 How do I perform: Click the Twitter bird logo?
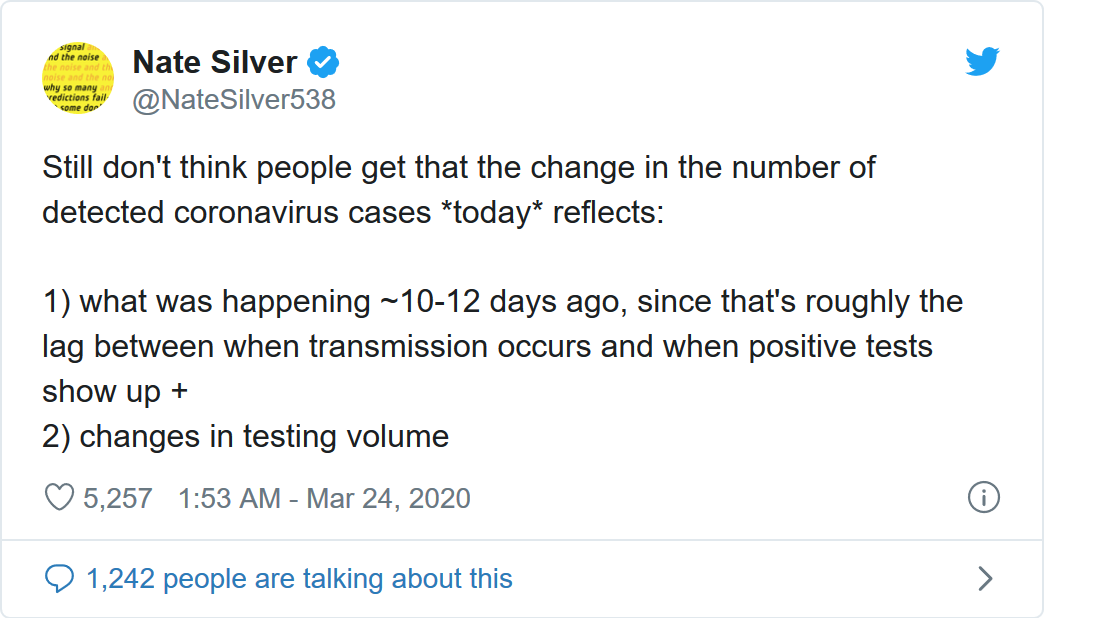[x=982, y=63]
